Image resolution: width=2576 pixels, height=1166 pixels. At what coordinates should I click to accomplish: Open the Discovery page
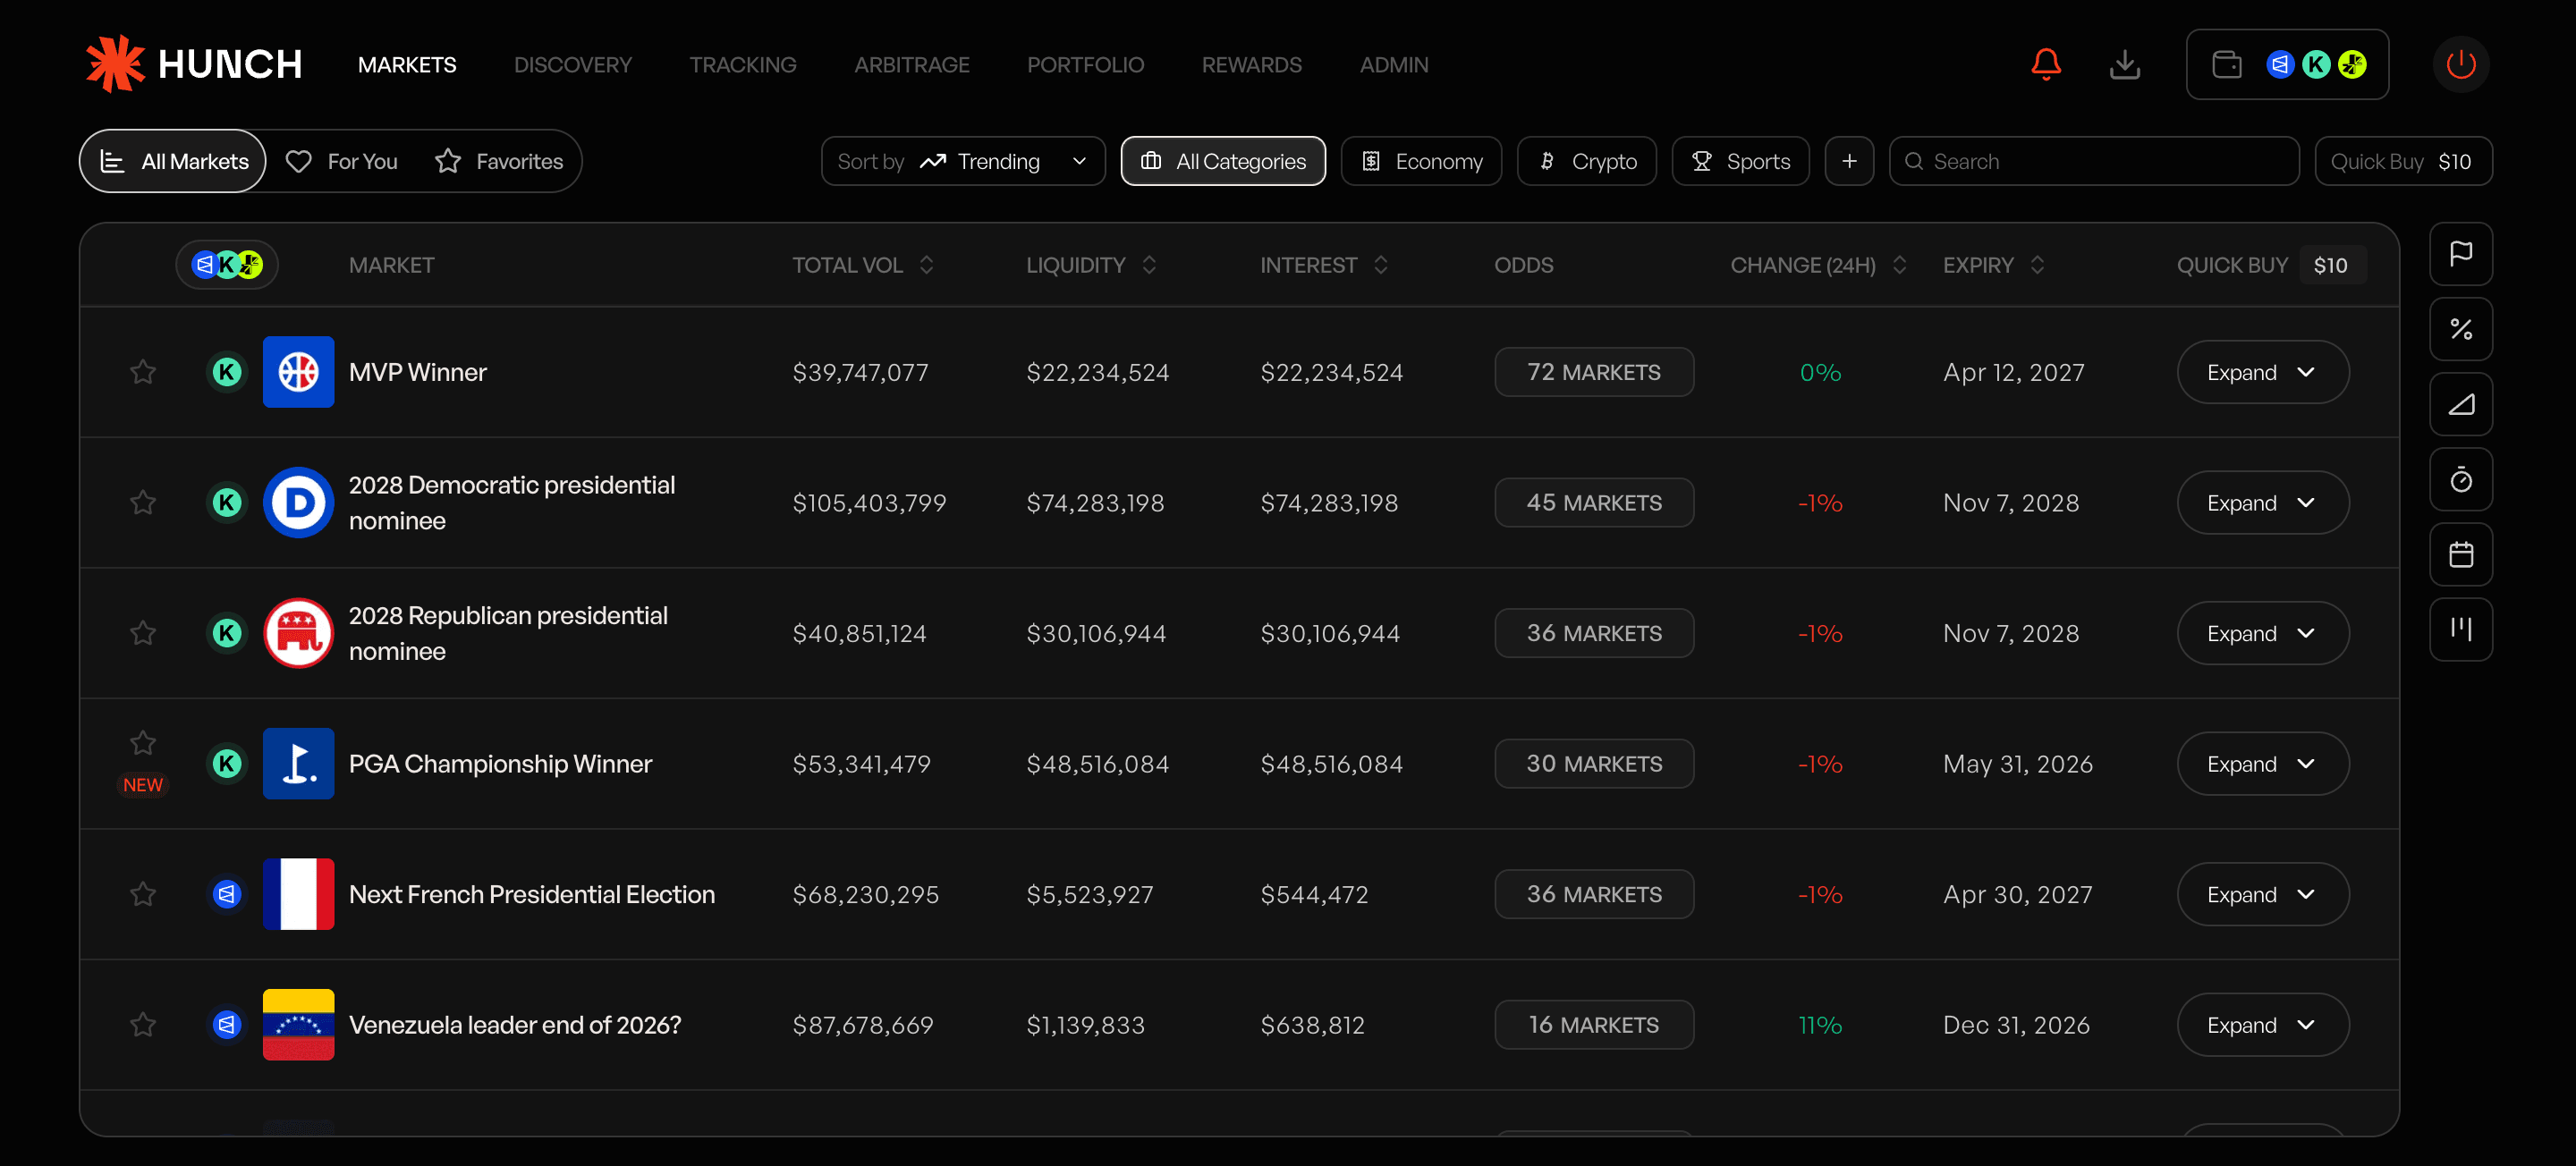click(573, 65)
